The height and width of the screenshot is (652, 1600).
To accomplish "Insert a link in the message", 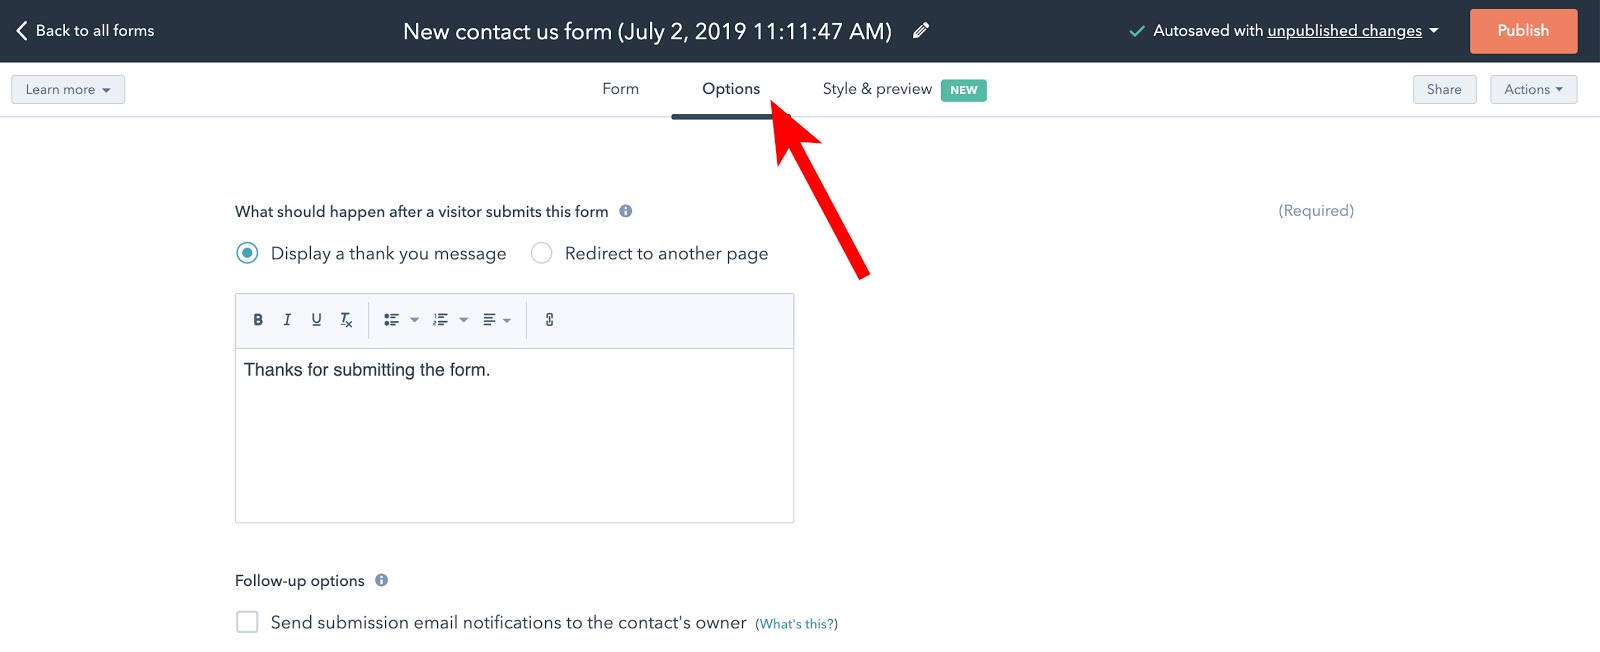I will coord(549,320).
